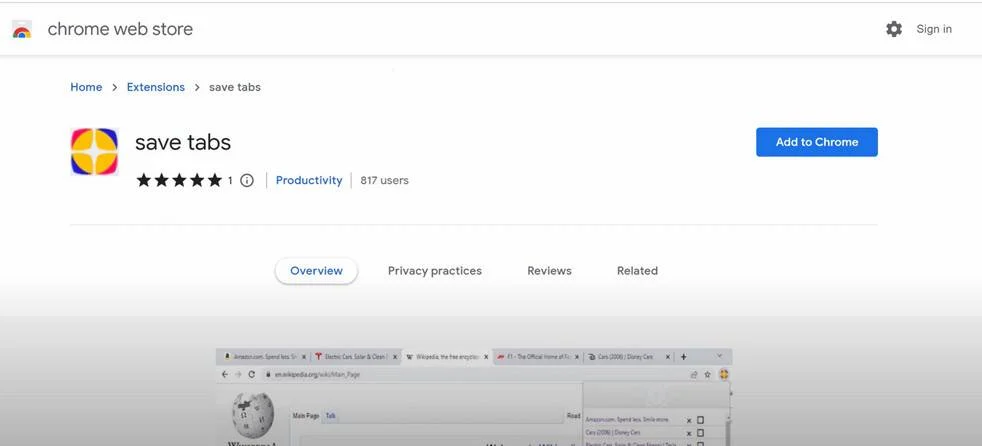Click the extension preview screenshot

(x=474, y=397)
